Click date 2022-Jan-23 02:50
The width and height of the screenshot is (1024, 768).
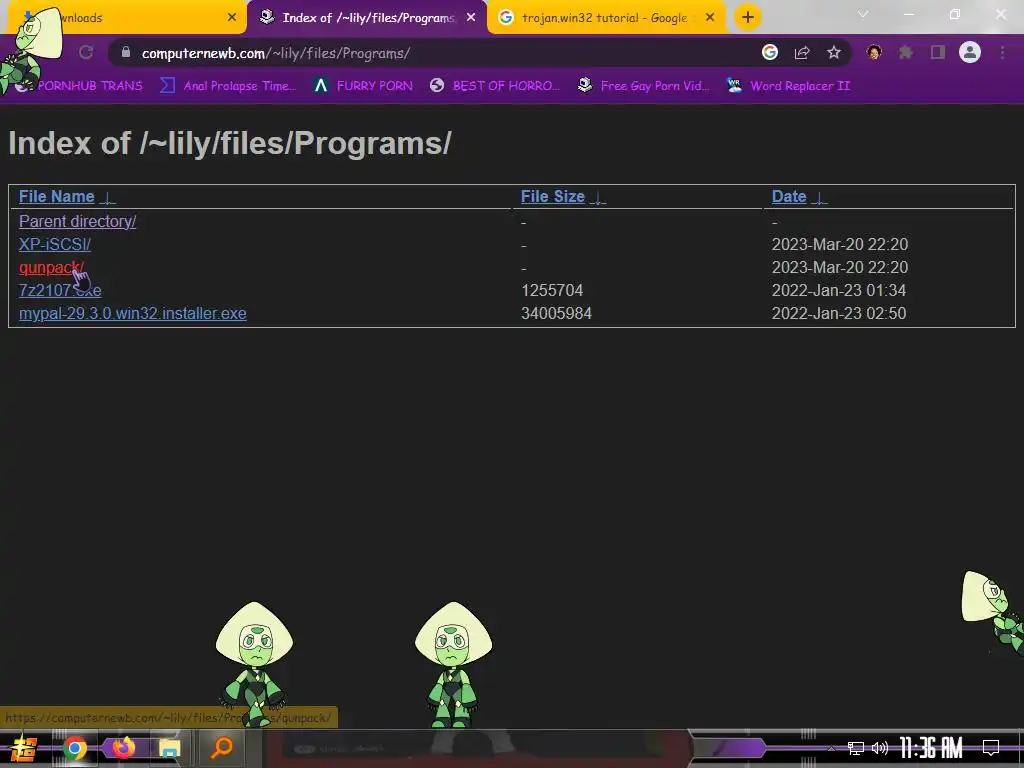[839, 313]
